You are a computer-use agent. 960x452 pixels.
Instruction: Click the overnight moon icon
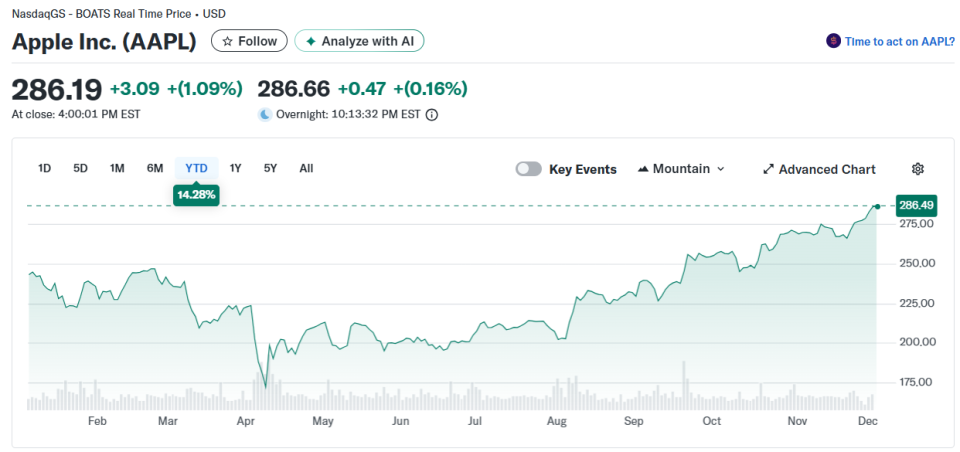(x=265, y=114)
